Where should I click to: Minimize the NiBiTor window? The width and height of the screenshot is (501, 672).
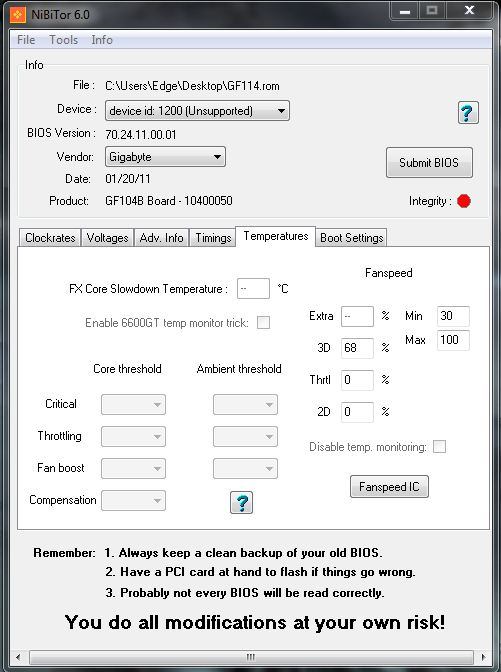pyautogui.click(x=405, y=11)
